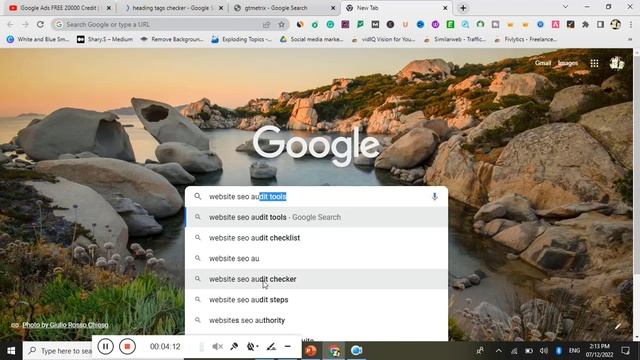Open the ENG language selector in tray
The image size is (640, 360).
(x=574, y=351)
